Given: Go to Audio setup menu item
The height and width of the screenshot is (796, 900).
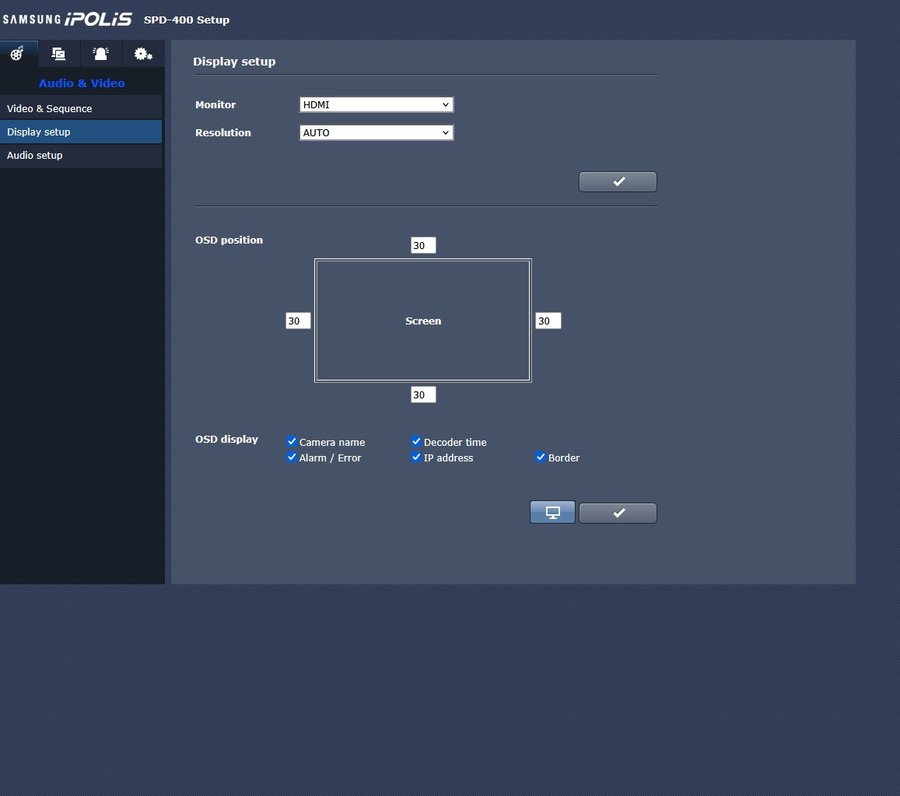Looking at the screenshot, I should [80, 155].
